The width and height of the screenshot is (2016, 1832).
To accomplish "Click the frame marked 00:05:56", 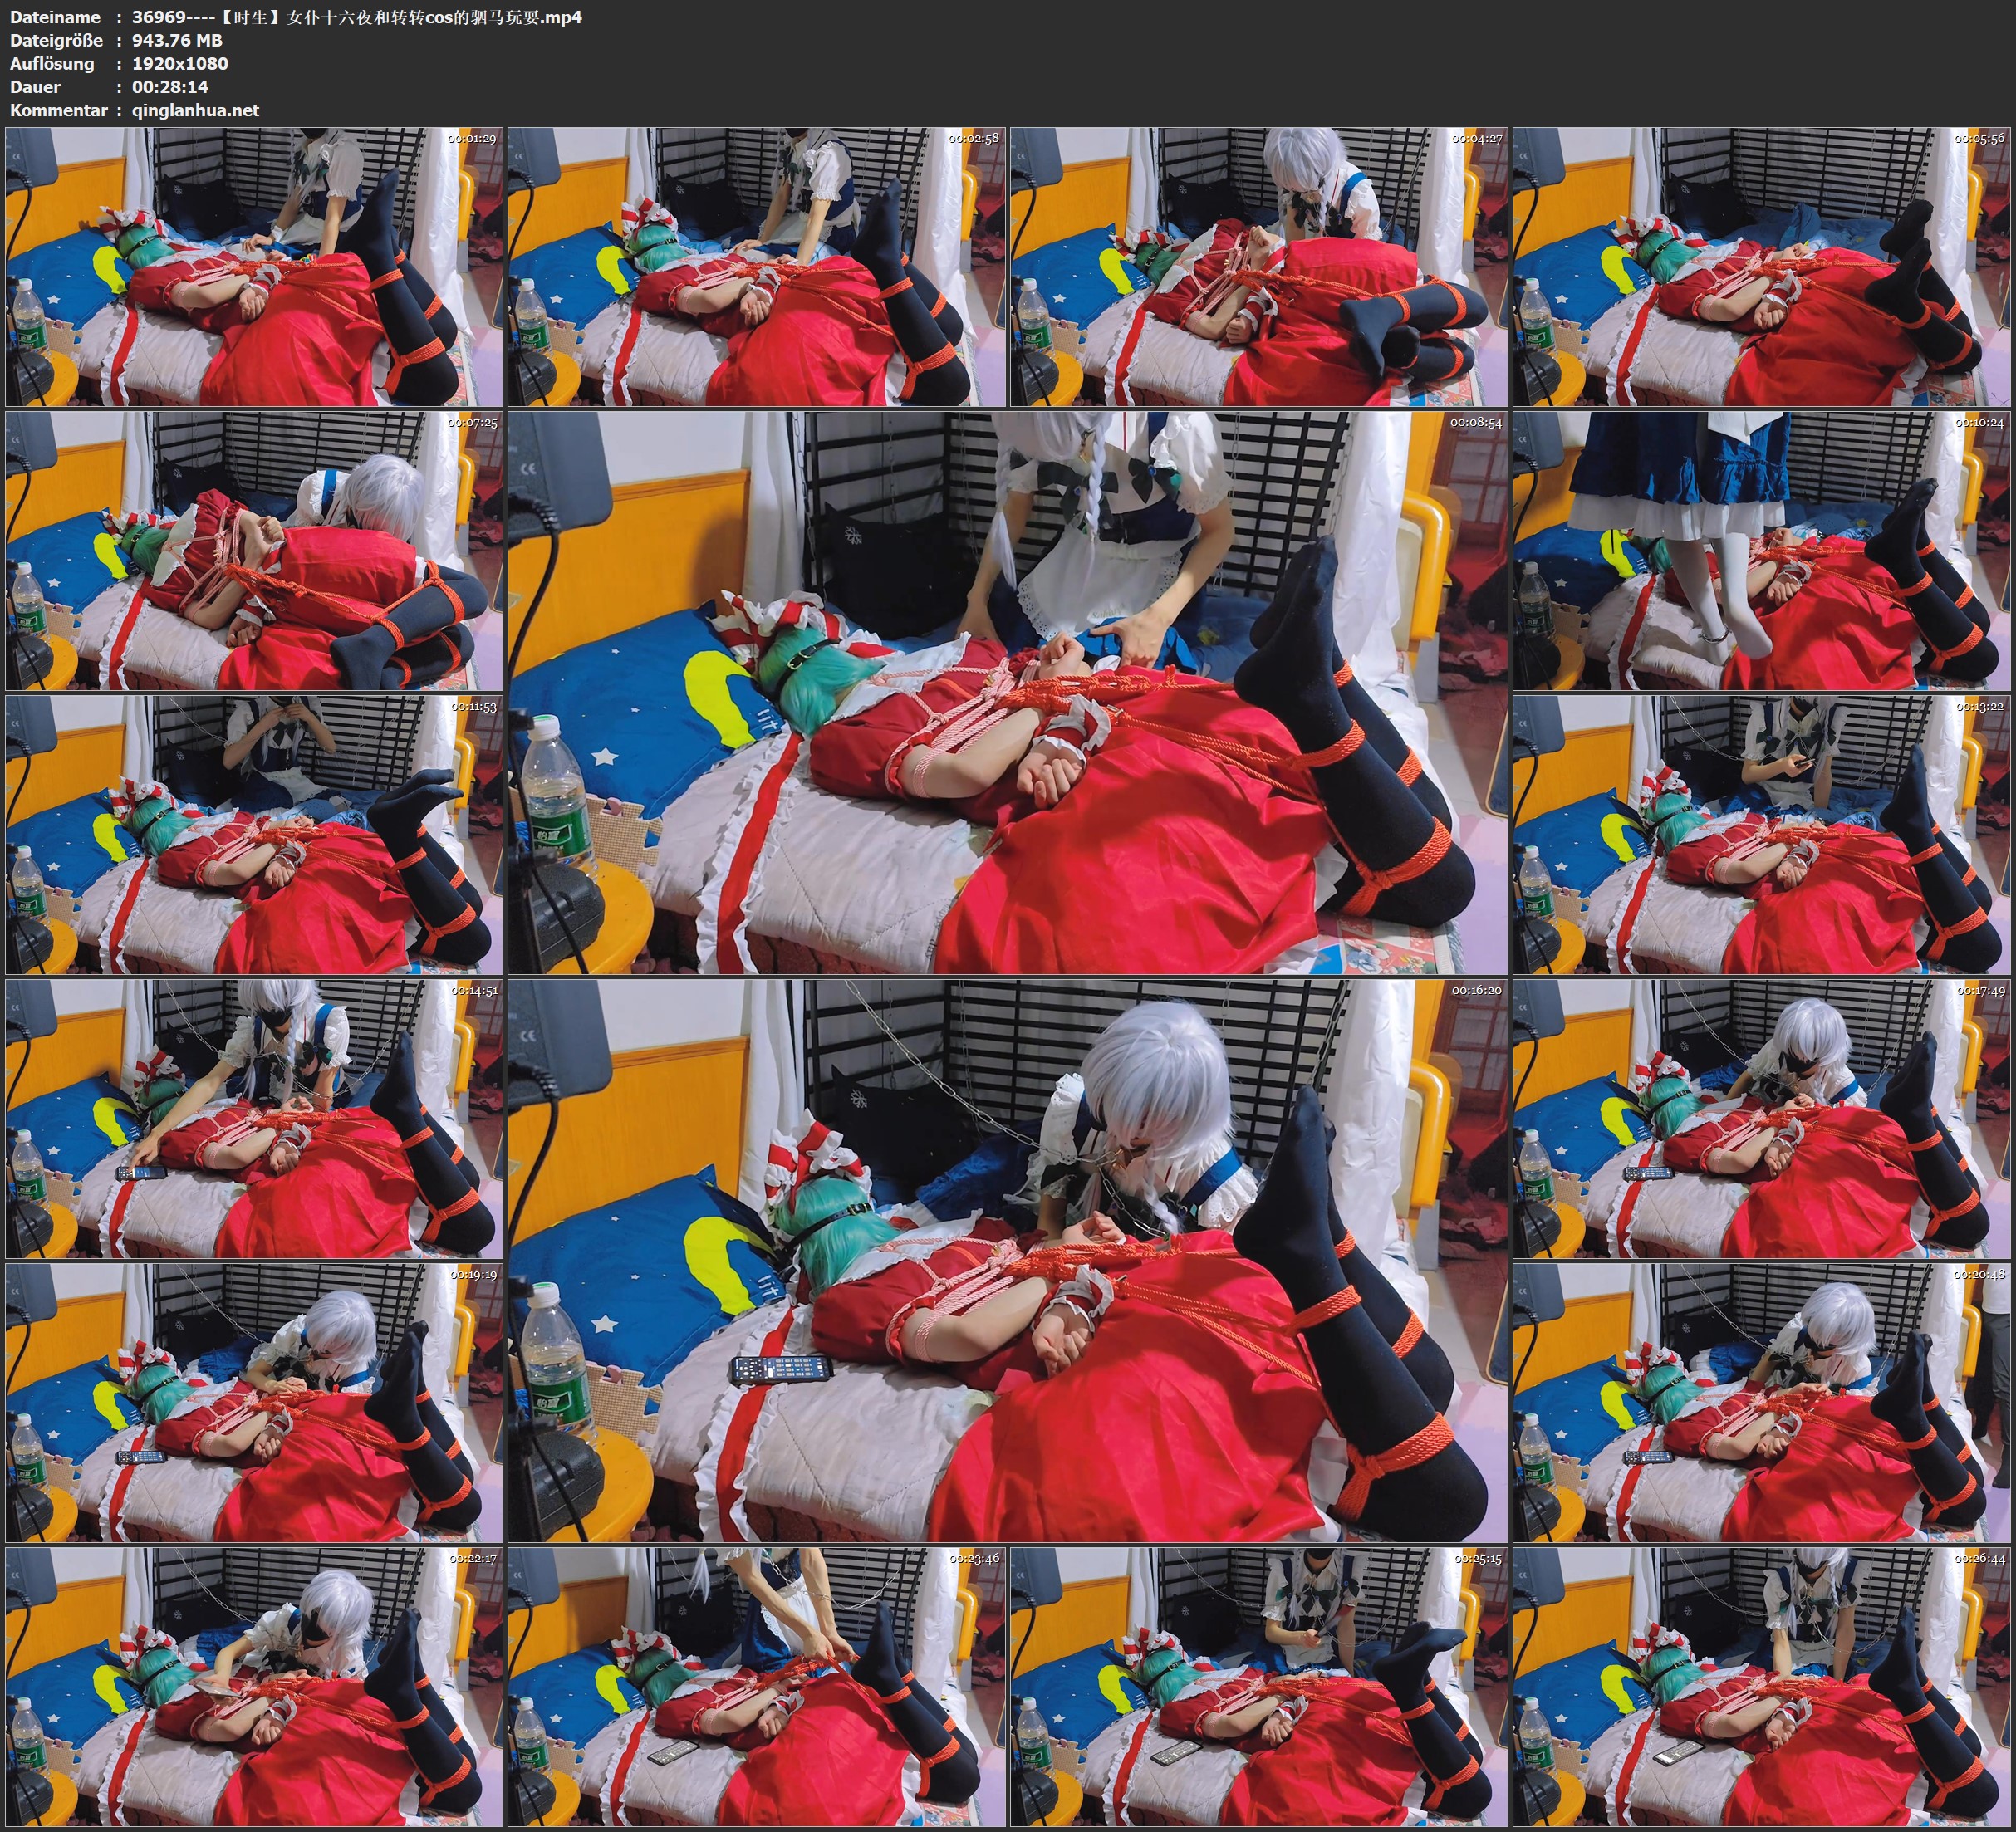I will pos(1762,267).
